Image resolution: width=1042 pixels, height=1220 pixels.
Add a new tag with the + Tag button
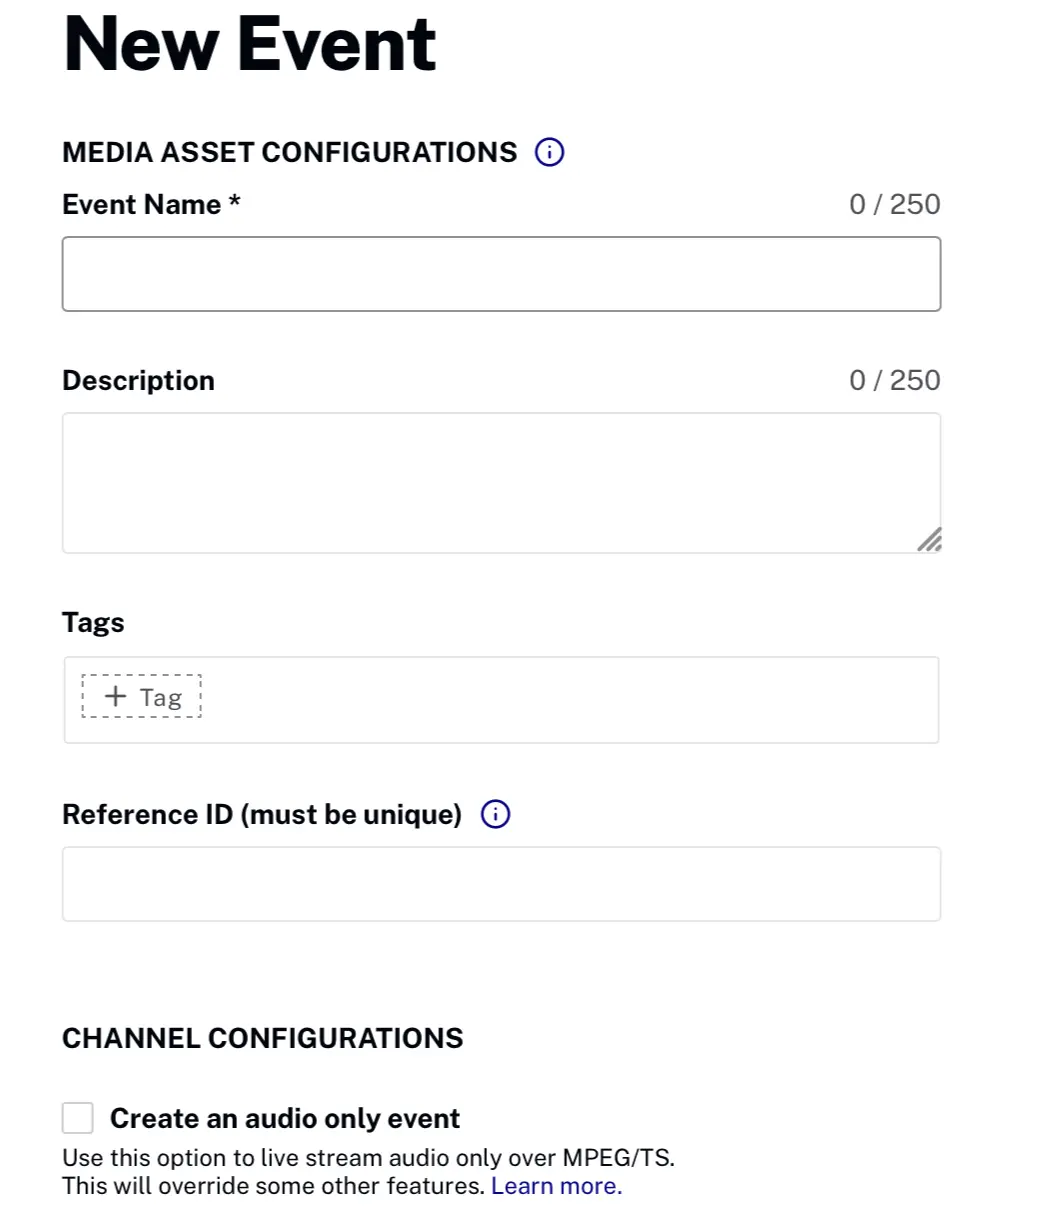pyautogui.click(x=142, y=696)
